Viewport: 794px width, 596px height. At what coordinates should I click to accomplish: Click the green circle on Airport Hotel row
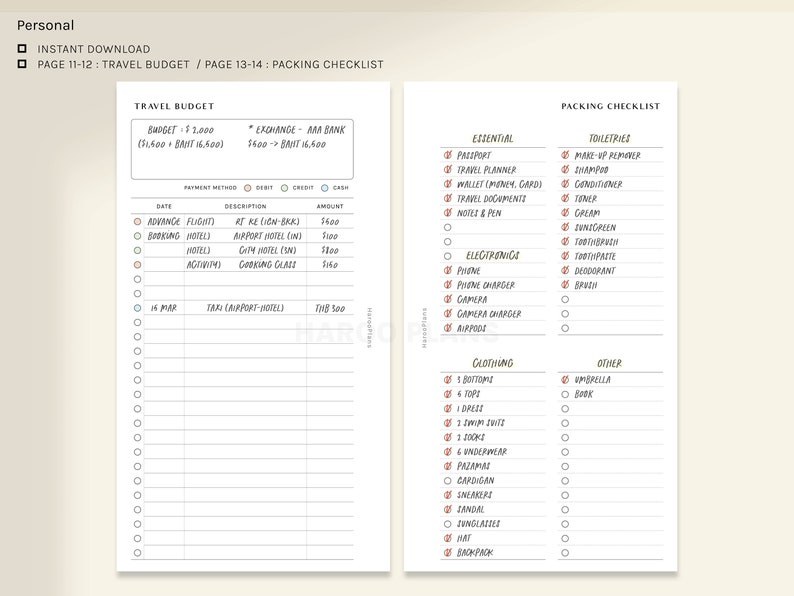137,236
